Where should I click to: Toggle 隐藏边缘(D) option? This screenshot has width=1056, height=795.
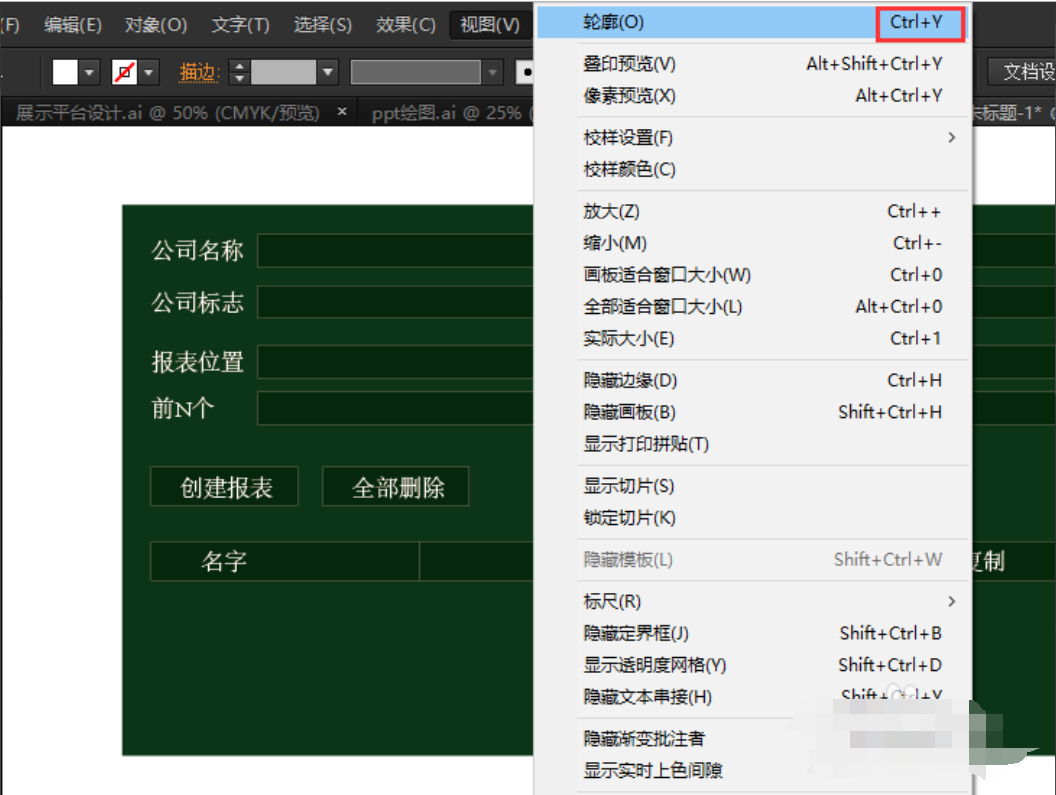click(x=752, y=381)
